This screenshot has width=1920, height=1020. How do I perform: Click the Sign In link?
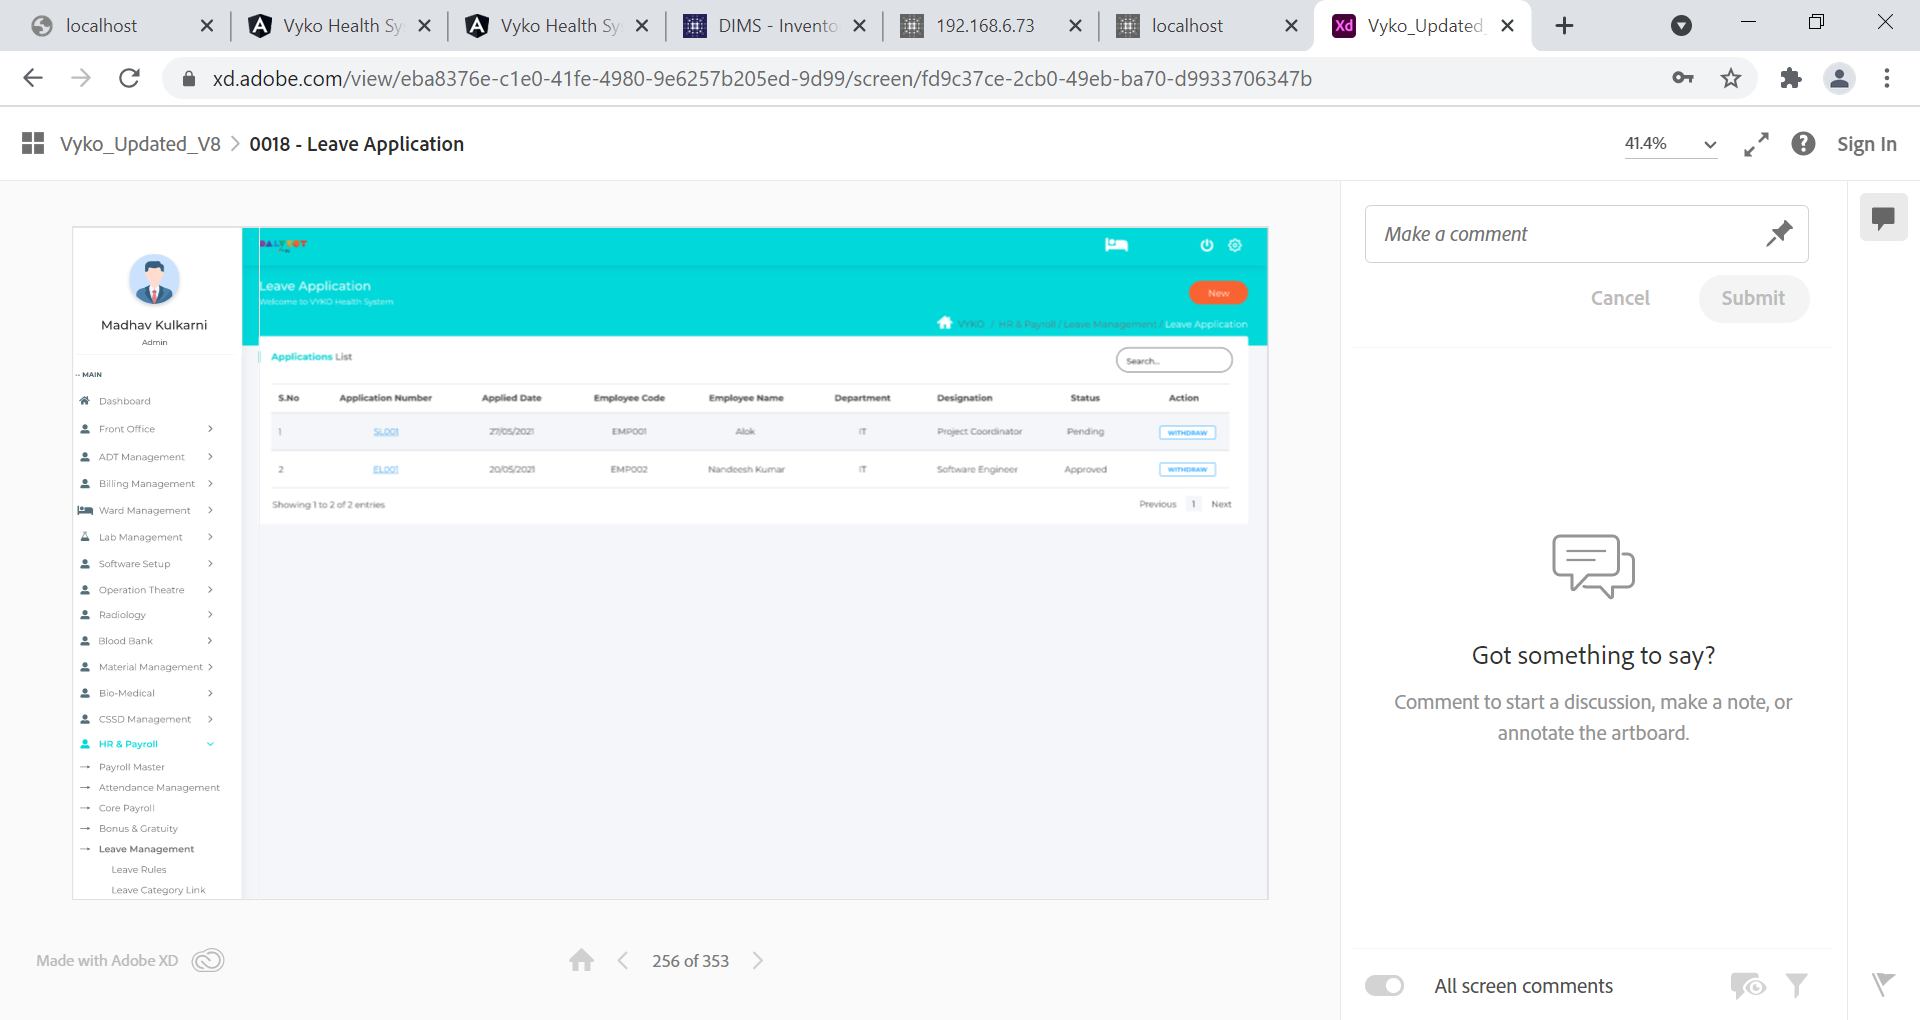click(1866, 144)
